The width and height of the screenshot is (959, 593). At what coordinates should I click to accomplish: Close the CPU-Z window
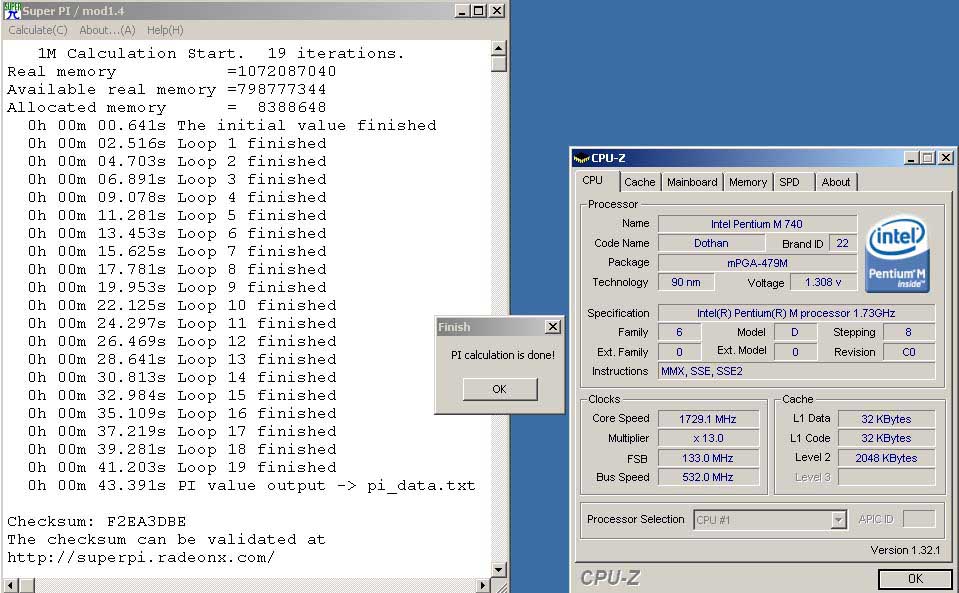coord(946,158)
